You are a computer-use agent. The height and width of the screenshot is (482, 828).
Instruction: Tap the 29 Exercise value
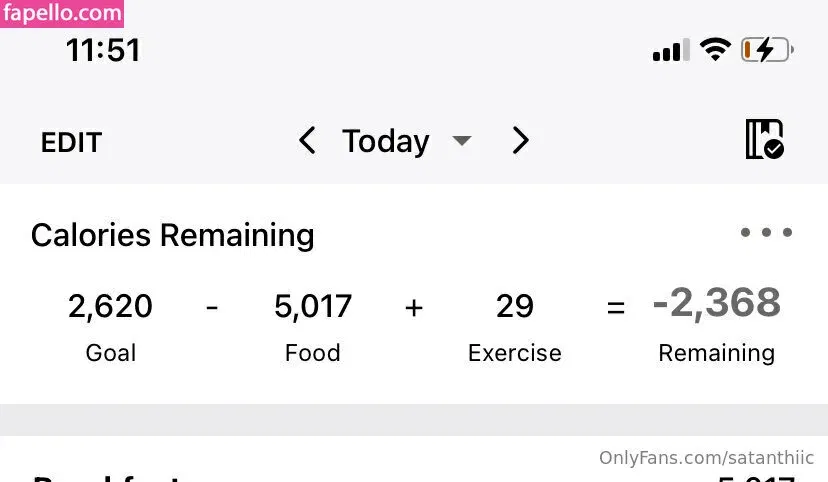514,306
